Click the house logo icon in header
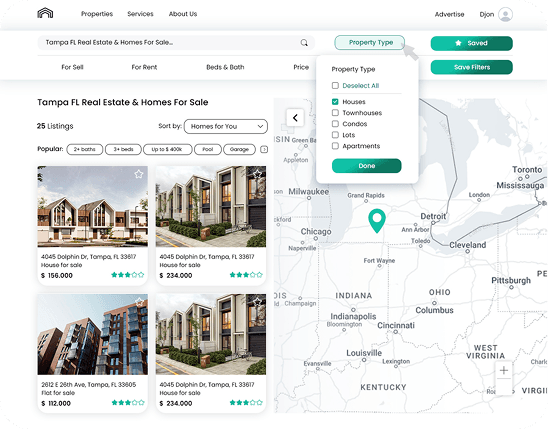This screenshot has width=548, height=429. coord(45,13)
